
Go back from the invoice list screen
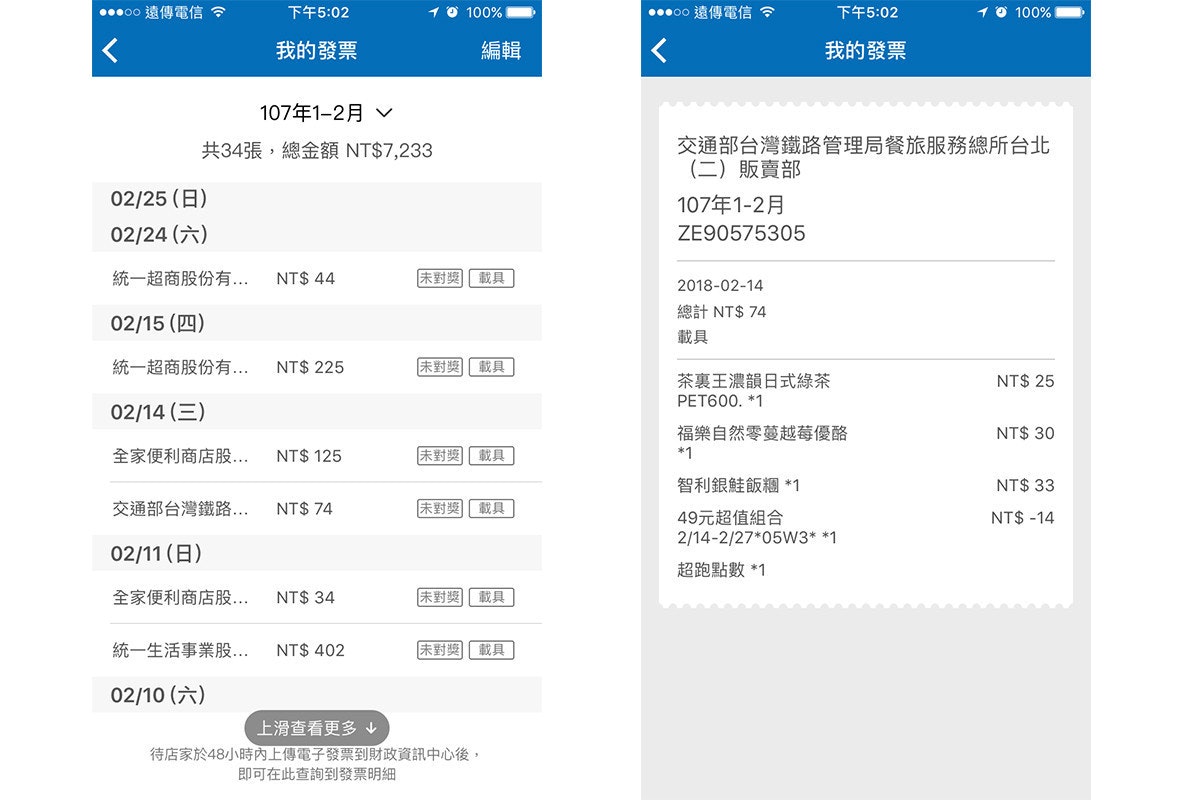(110, 51)
